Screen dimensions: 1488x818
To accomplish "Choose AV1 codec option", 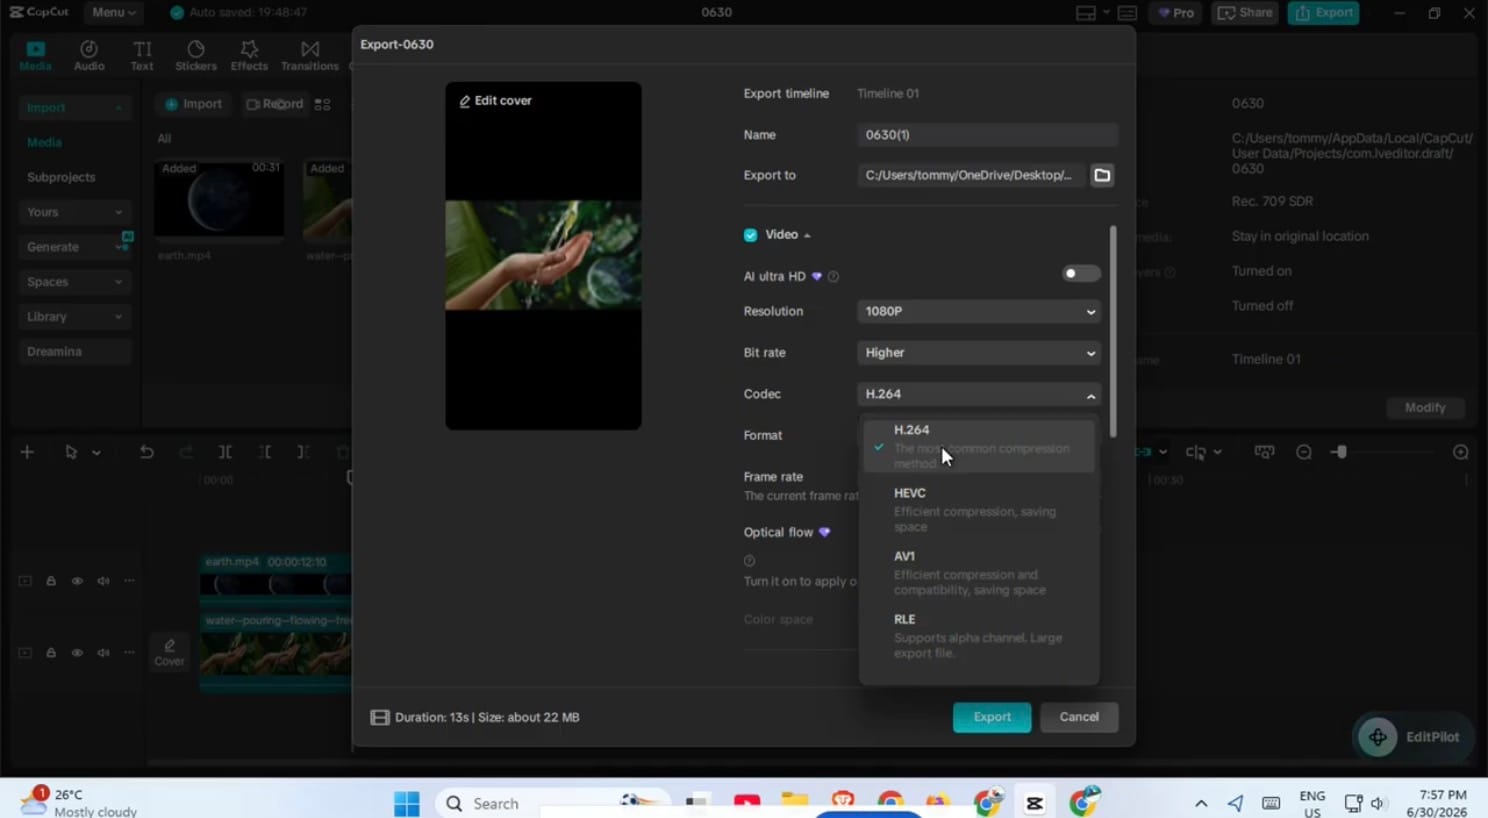I will pos(979,572).
